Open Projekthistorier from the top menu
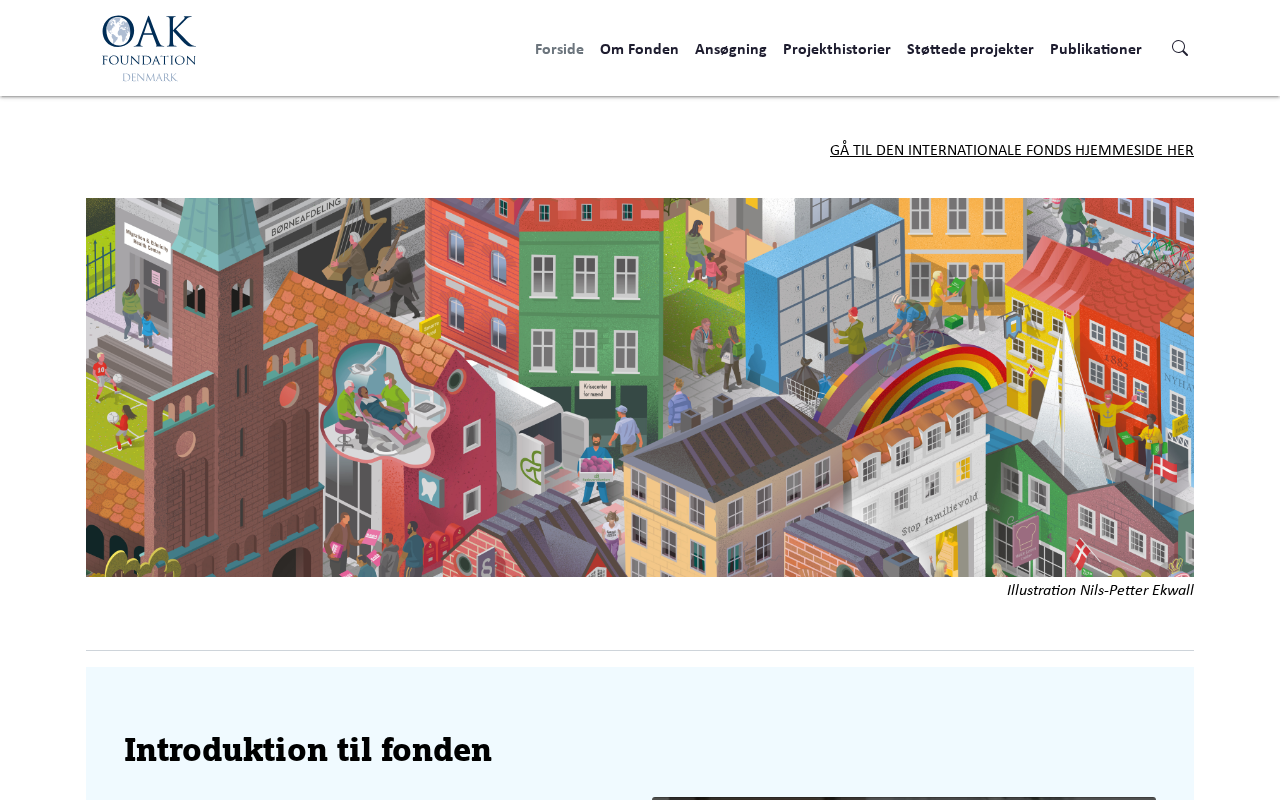This screenshot has width=1280, height=800. tap(837, 49)
